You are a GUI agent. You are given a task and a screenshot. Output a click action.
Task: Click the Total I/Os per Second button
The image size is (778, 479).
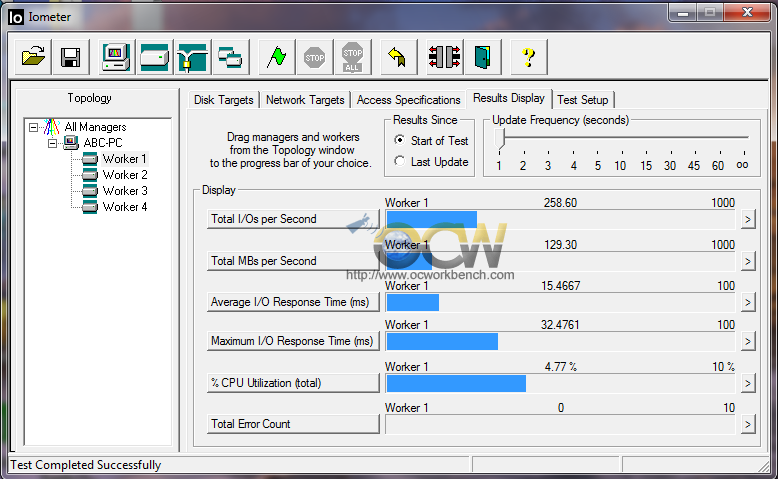pyautogui.click(x=293, y=219)
